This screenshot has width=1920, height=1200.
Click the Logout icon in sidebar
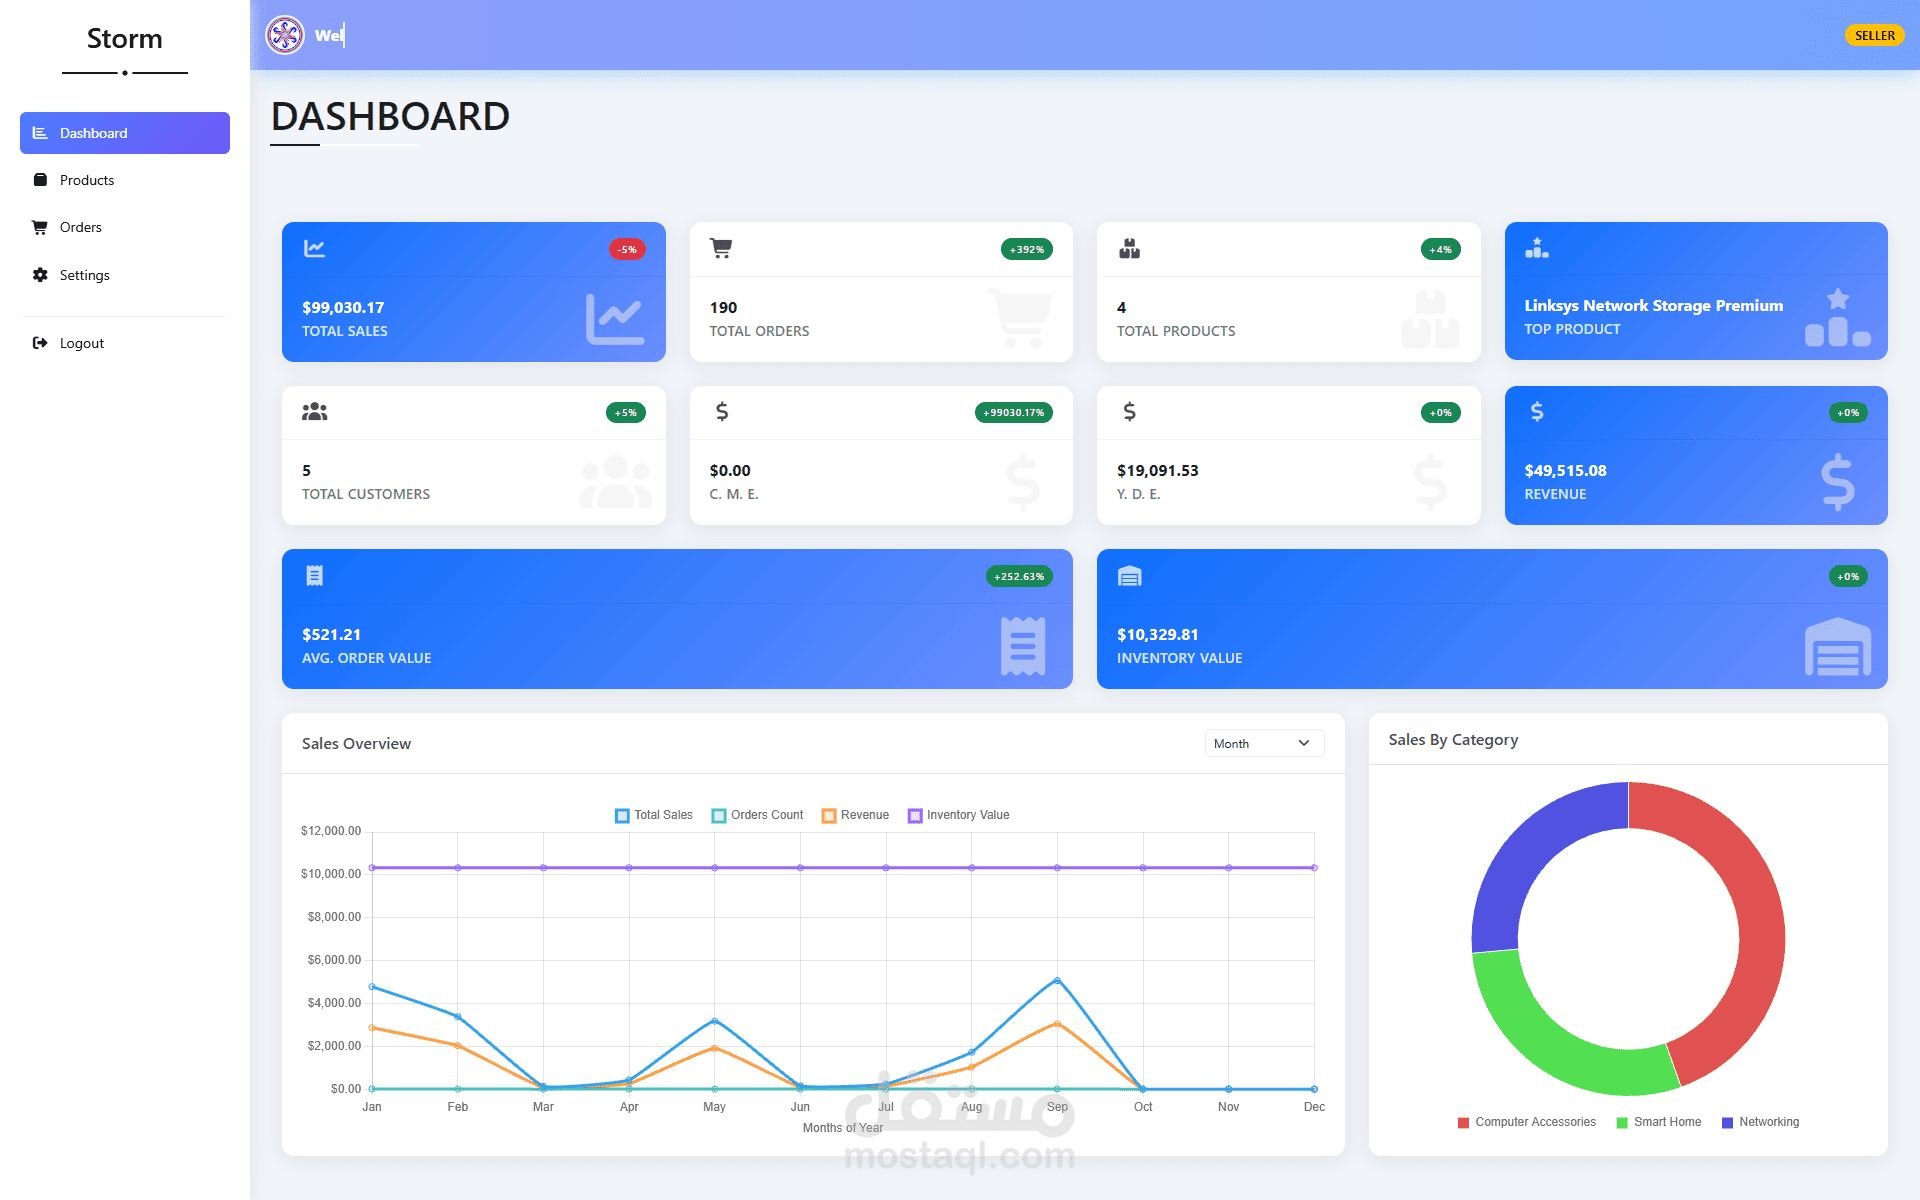coord(40,343)
